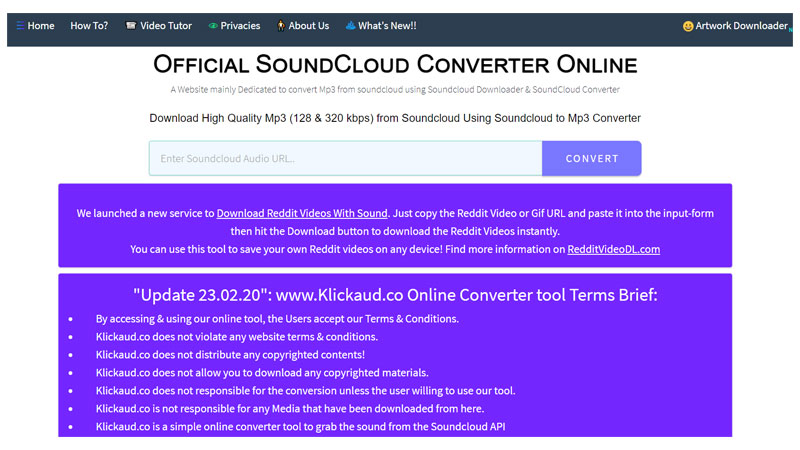This screenshot has height=450, width=800.
Task: Click the 'then hit the Download button' sentence
Action: 395,231
